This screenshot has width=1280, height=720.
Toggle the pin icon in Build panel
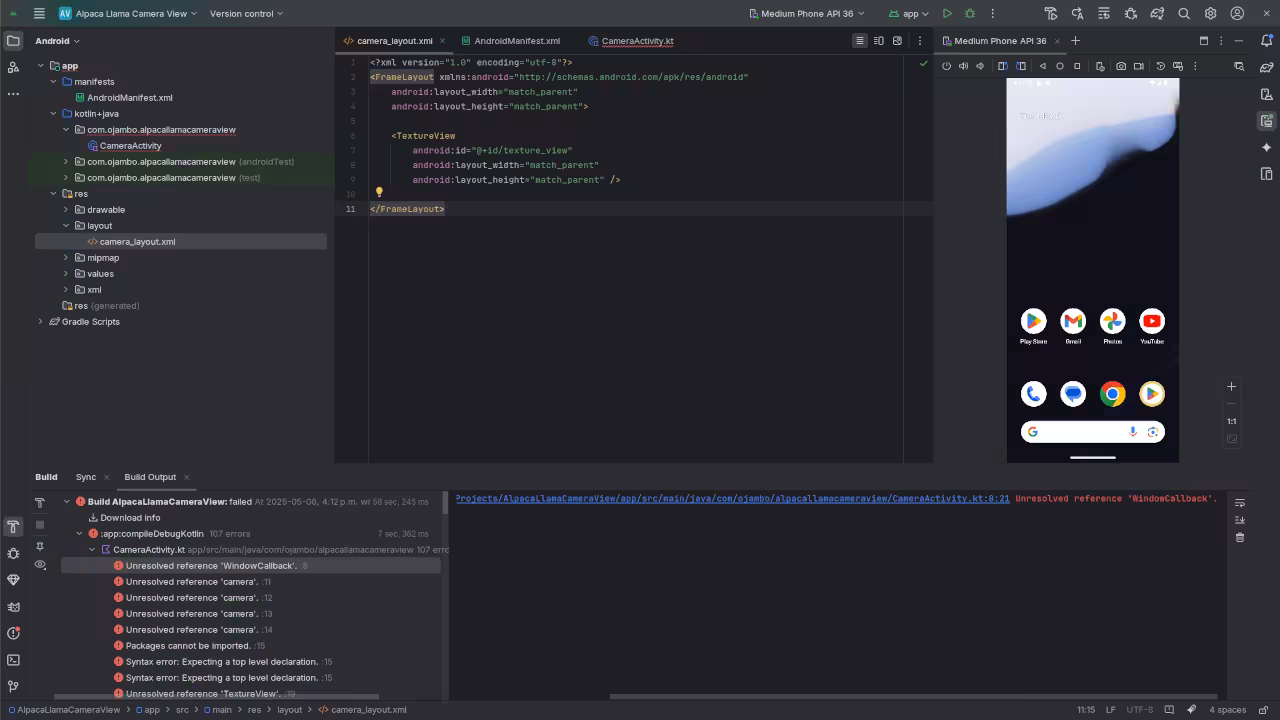40,546
